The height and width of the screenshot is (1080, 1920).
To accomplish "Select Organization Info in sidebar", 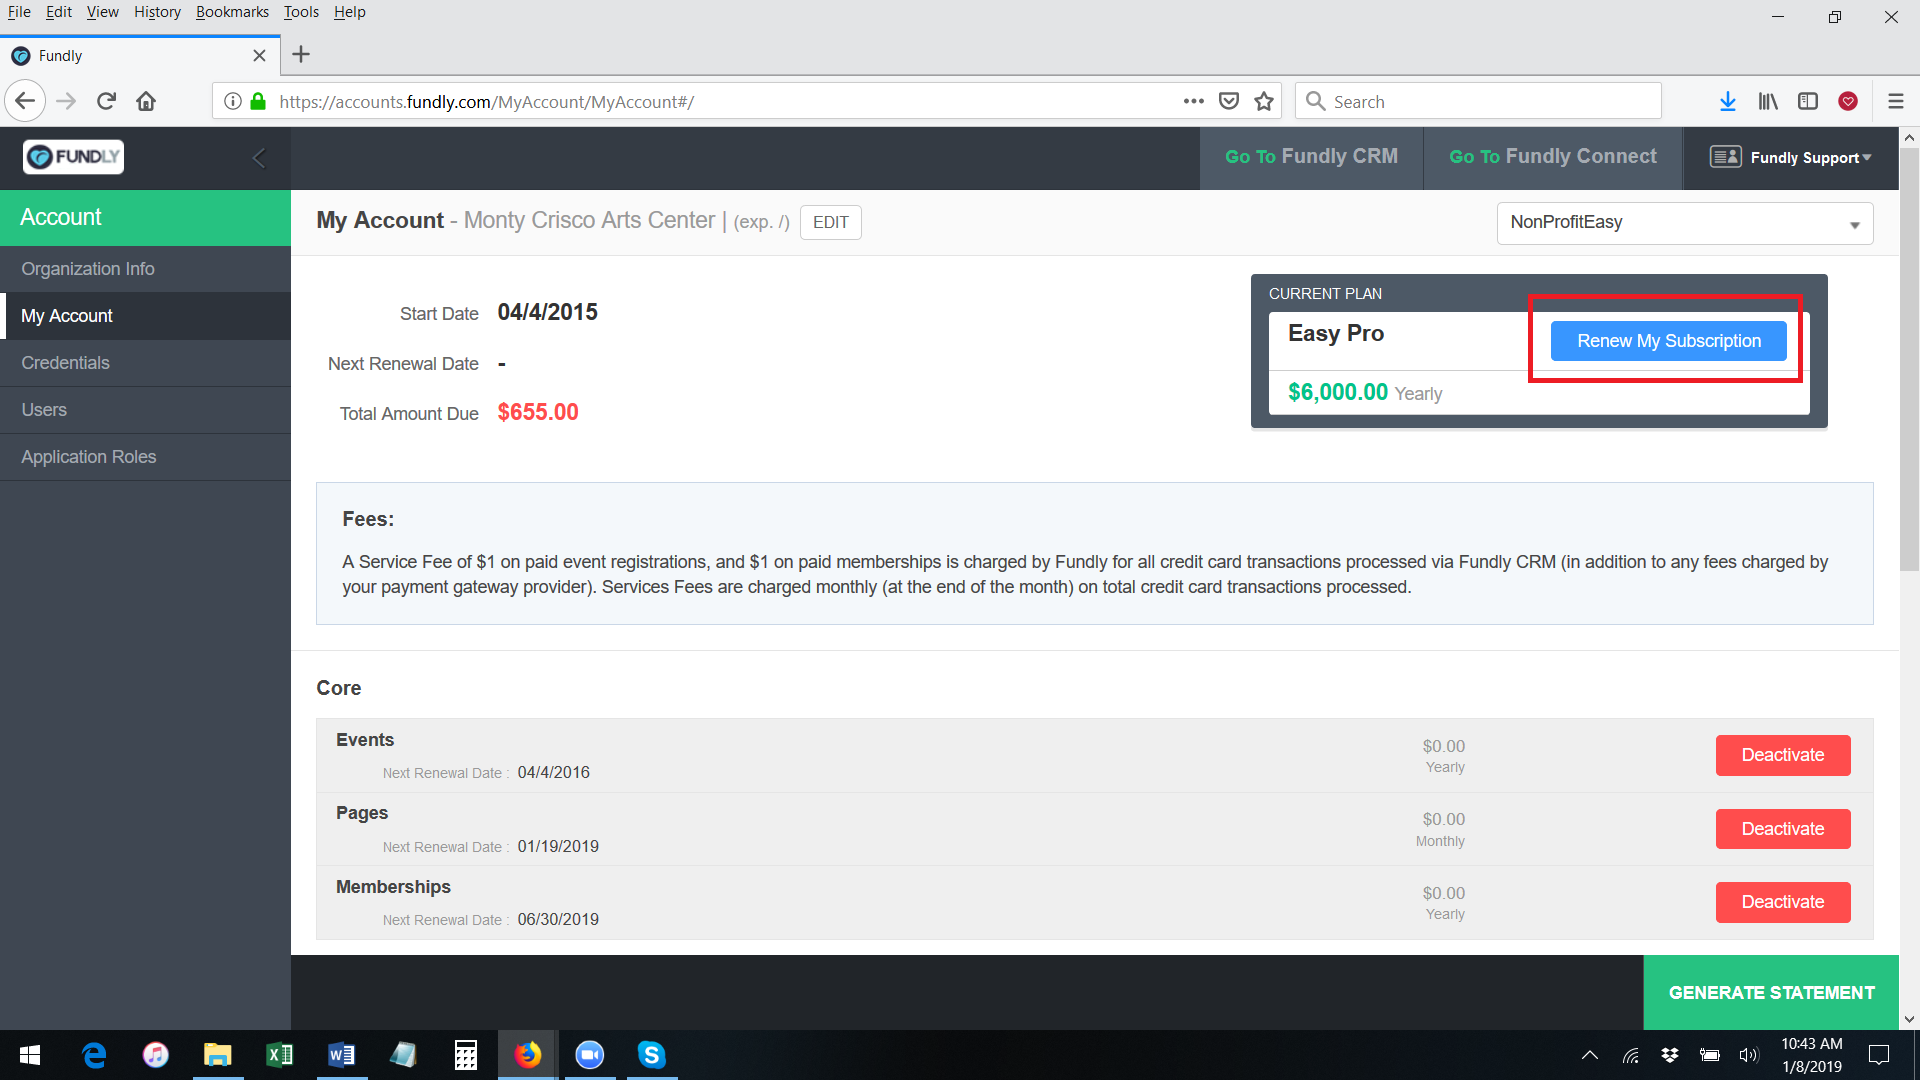I will 145,269.
